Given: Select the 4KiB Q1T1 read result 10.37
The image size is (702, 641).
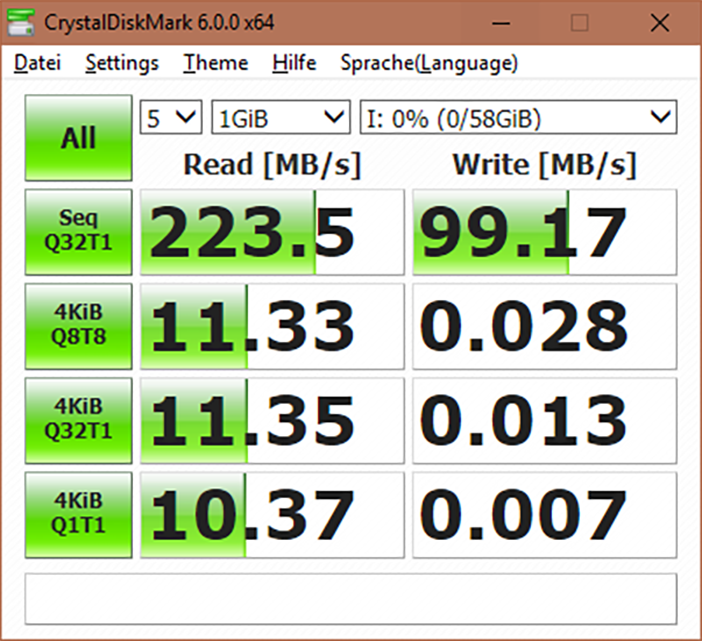Looking at the screenshot, I should [x=272, y=515].
